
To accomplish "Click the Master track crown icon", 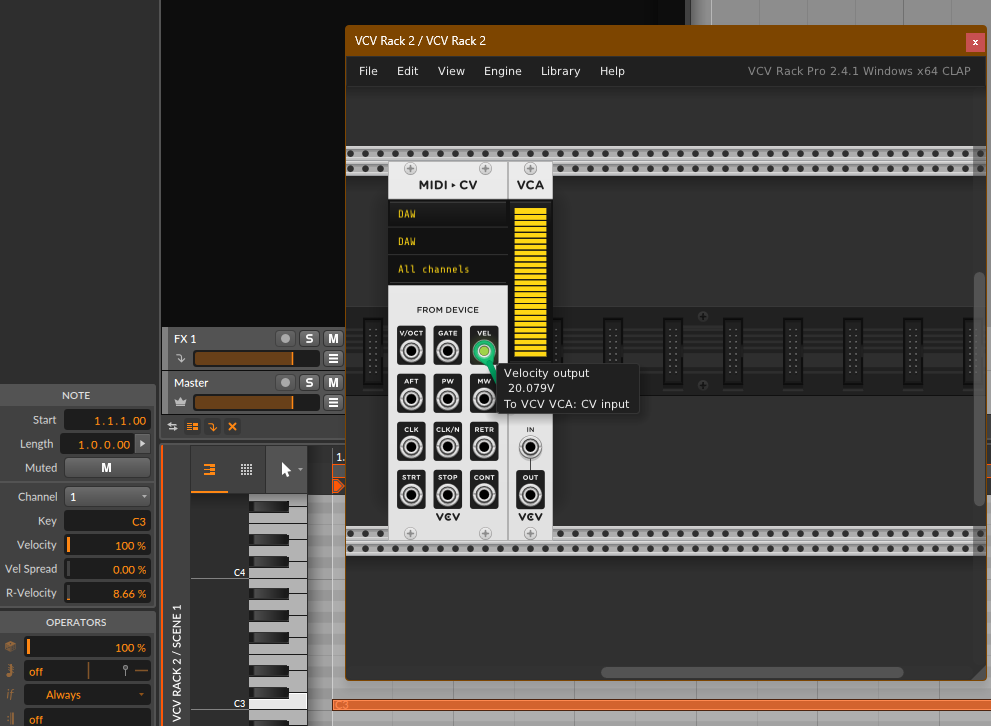I will [181, 402].
